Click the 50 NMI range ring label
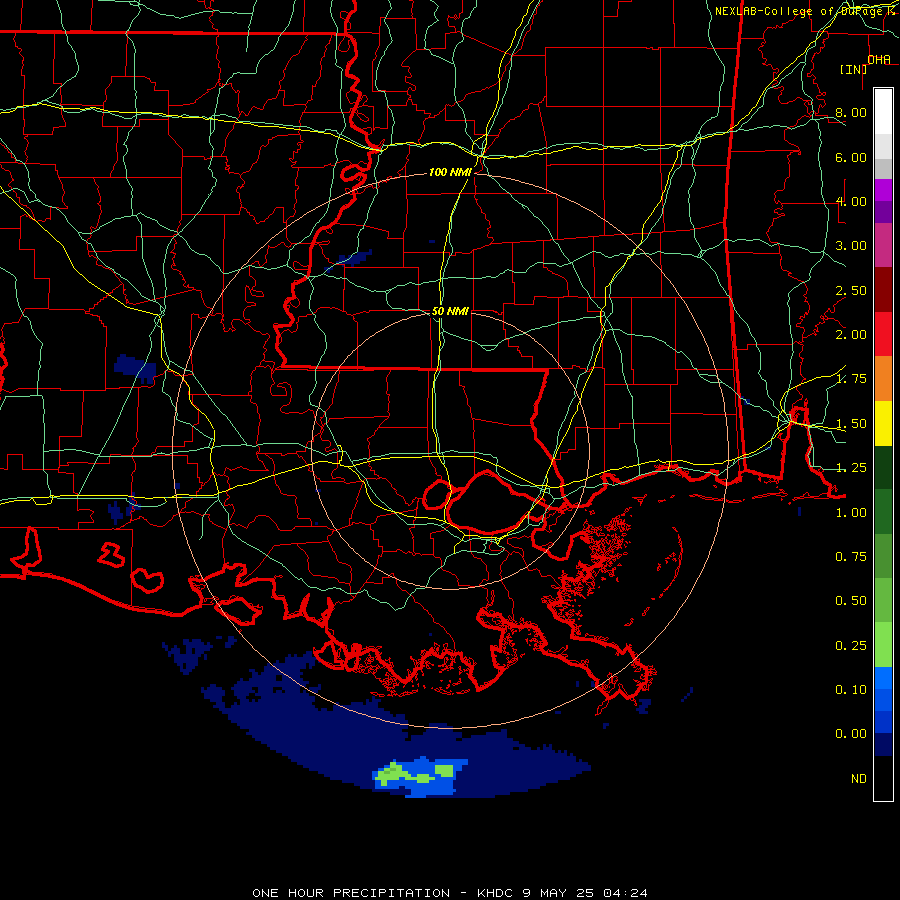This screenshot has height=900, width=900. [450, 311]
